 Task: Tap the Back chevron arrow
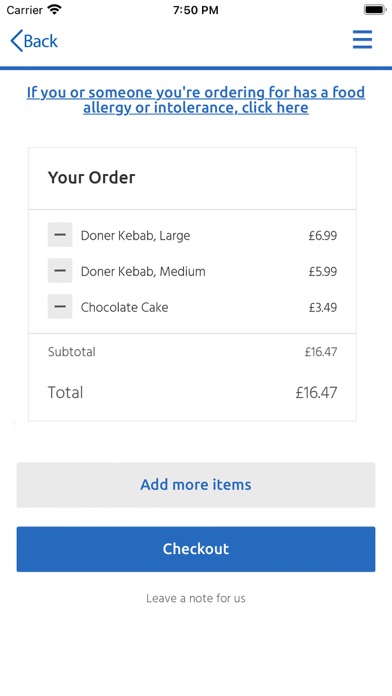[16, 41]
